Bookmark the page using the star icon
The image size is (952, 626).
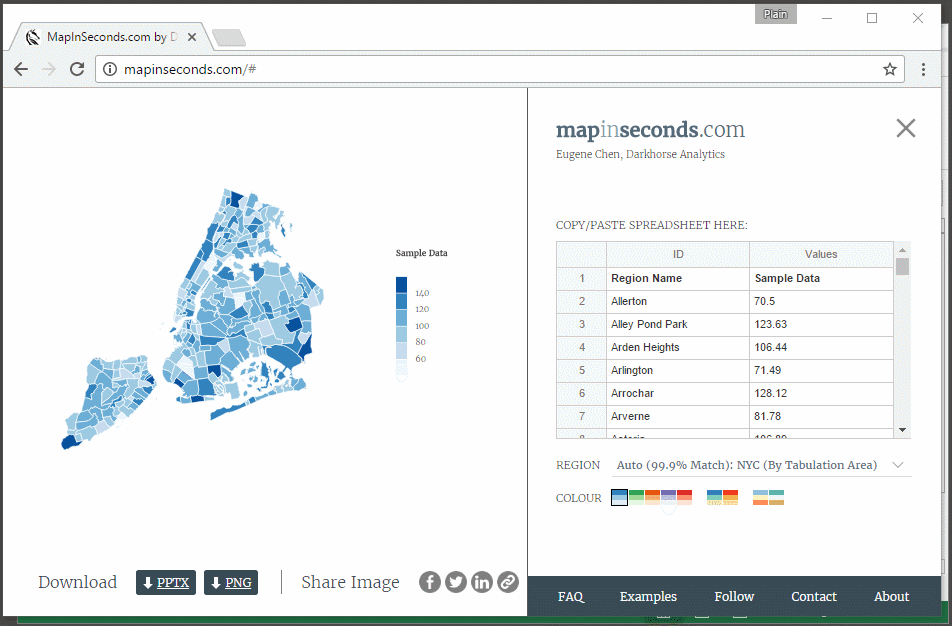[890, 69]
